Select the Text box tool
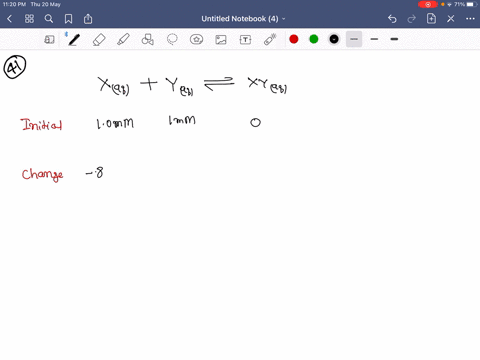 [245, 40]
